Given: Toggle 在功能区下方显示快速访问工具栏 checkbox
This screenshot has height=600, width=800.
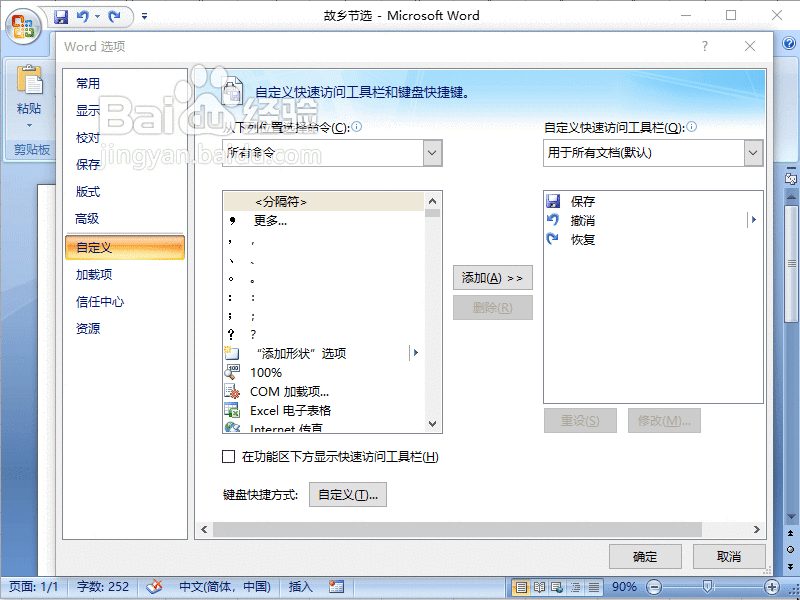Looking at the screenshot, I should (229, 457).
